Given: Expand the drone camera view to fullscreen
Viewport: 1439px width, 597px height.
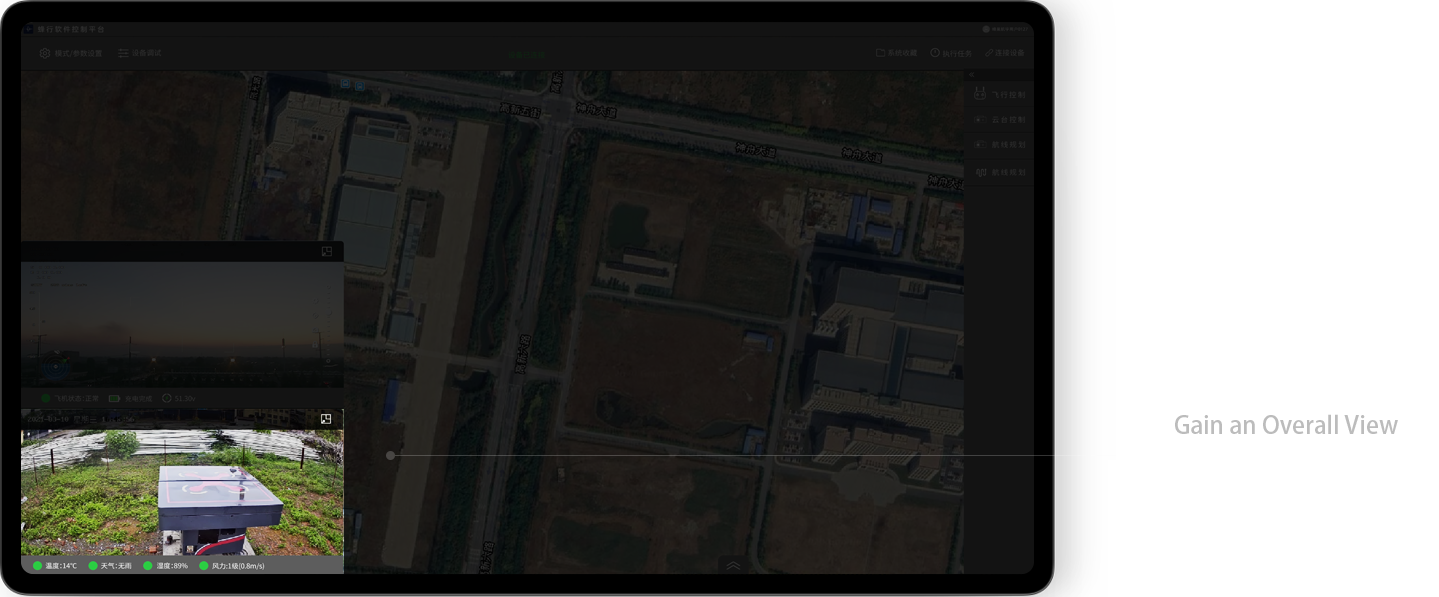Looking at the screenshot, I should click(327, 252).
